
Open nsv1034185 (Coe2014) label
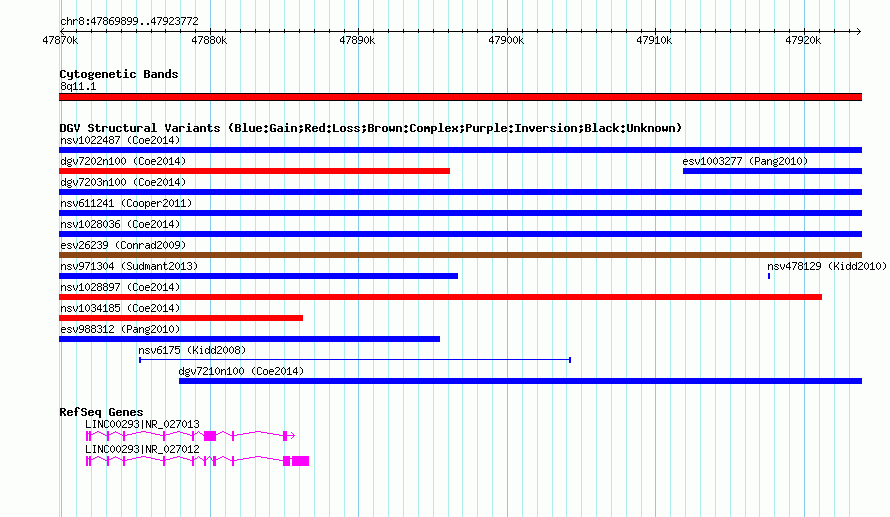pyautogui.click(x=120, y=308)
